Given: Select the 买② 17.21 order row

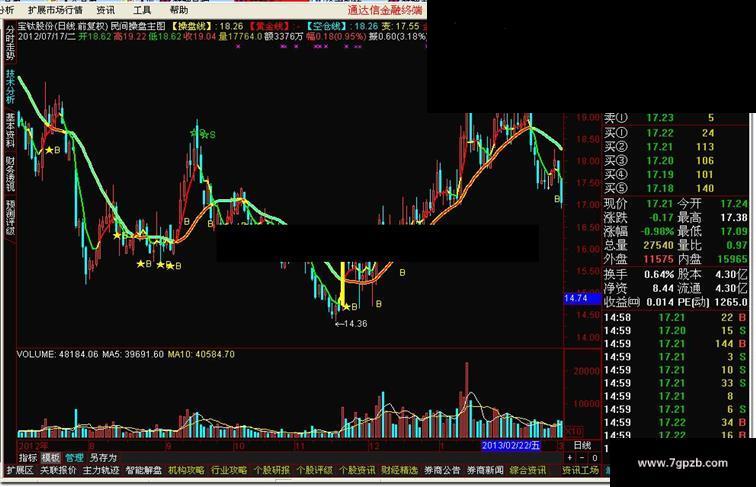Looking at the screenshot, I should tap(675, 147).
